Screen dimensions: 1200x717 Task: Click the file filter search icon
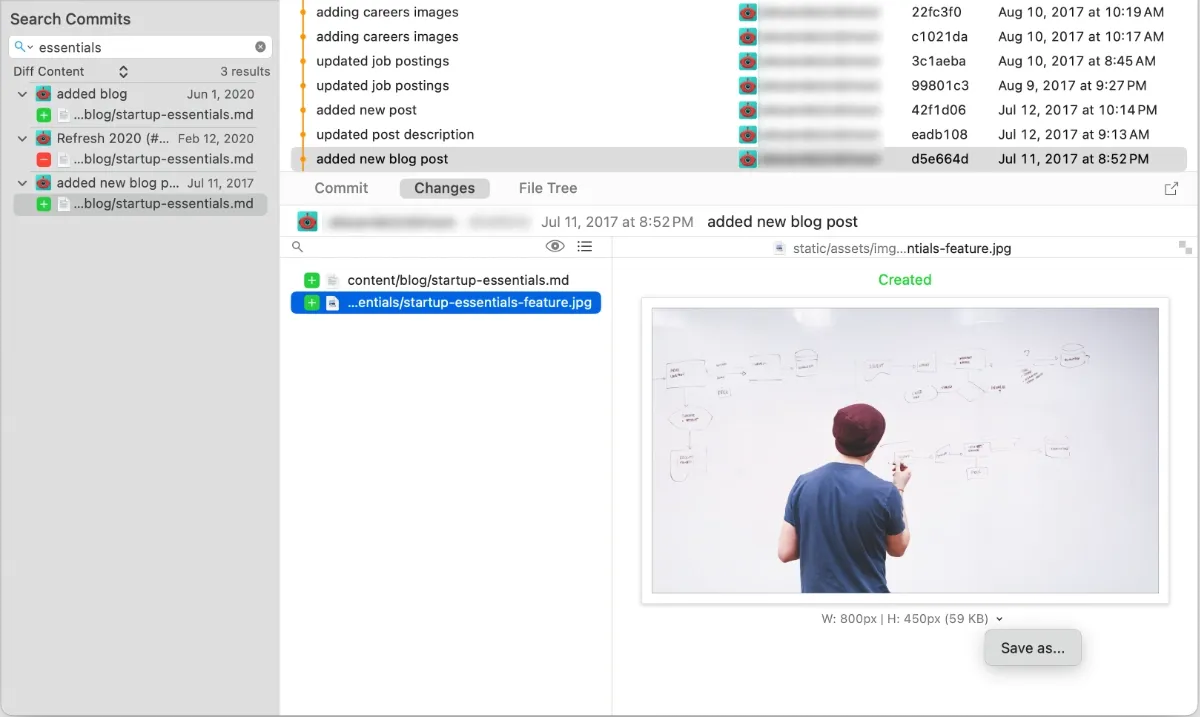pos(297,246)
